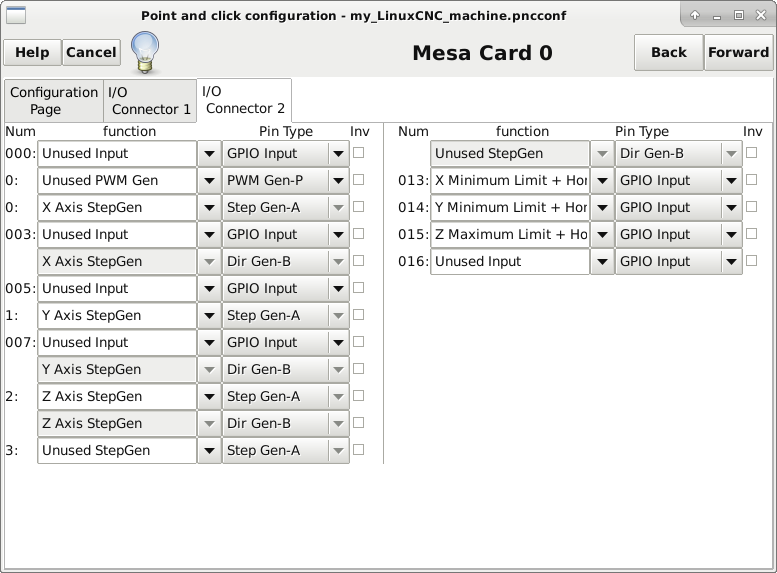This screenshot has width=777, height=573.
Task: Open function dropdown for X Minimum Limit
Action: pyautogui.click(x=602, y=180)
